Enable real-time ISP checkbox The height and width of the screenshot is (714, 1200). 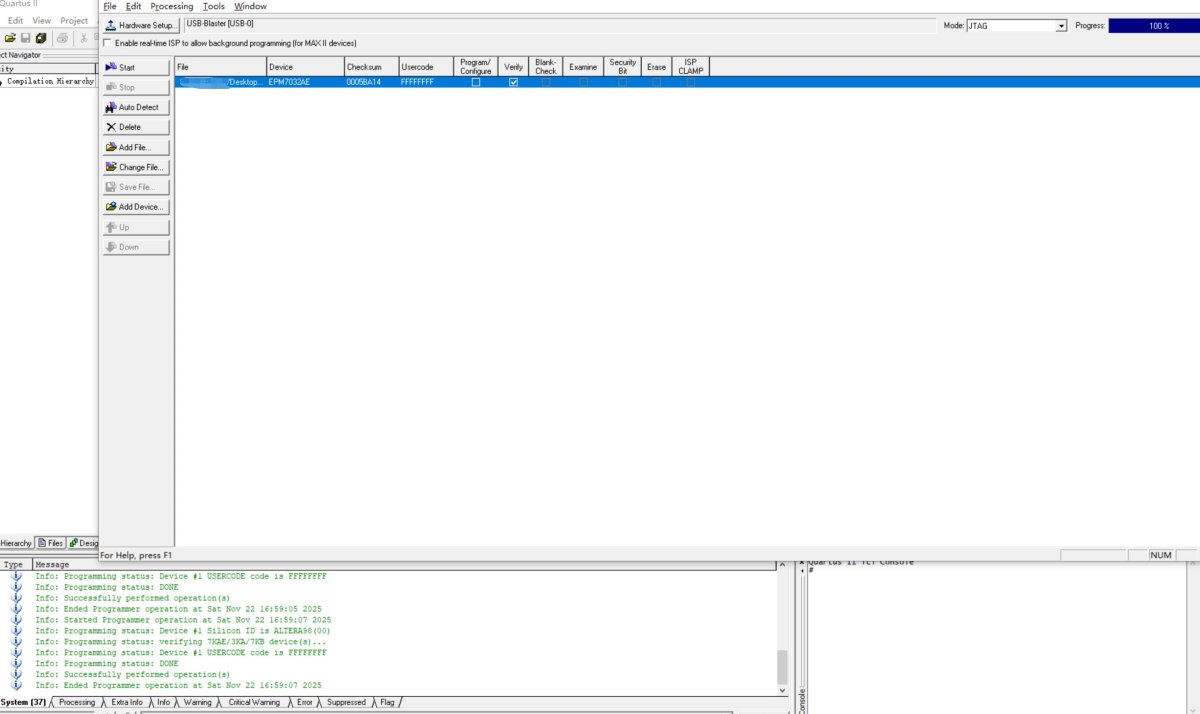click(x=109, y=44)
